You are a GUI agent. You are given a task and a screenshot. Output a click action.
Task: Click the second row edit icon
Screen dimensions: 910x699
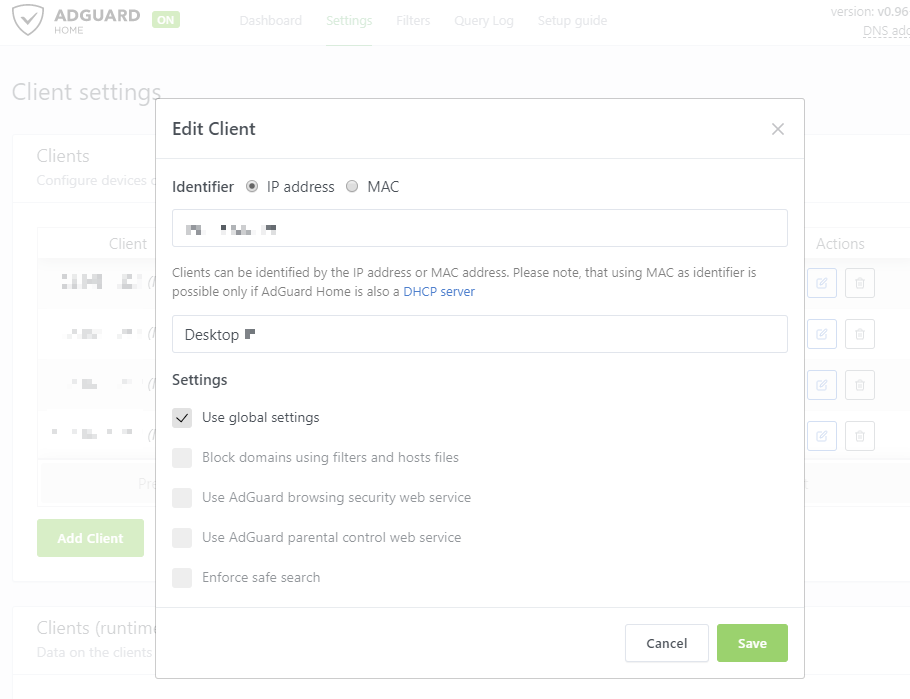pyautogui.click(x=821, y=334)
